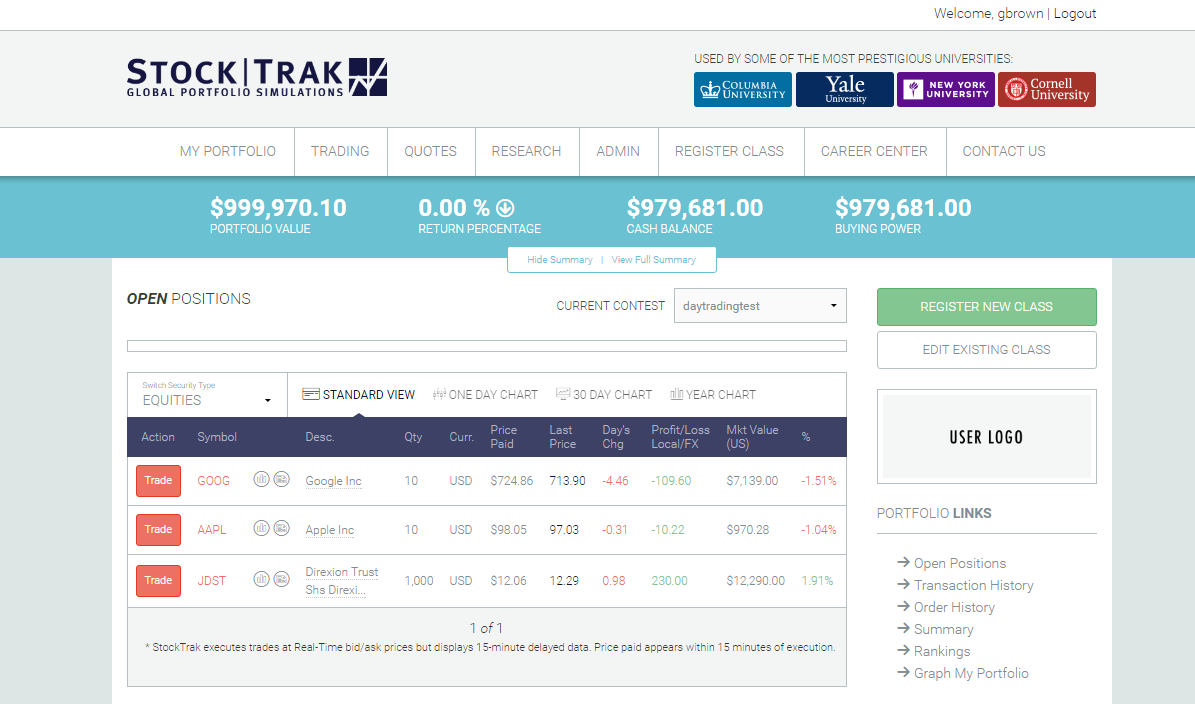Open the Admin menu
The height and width of the screenshot is (704, 1195).
(x=618, y=152)
